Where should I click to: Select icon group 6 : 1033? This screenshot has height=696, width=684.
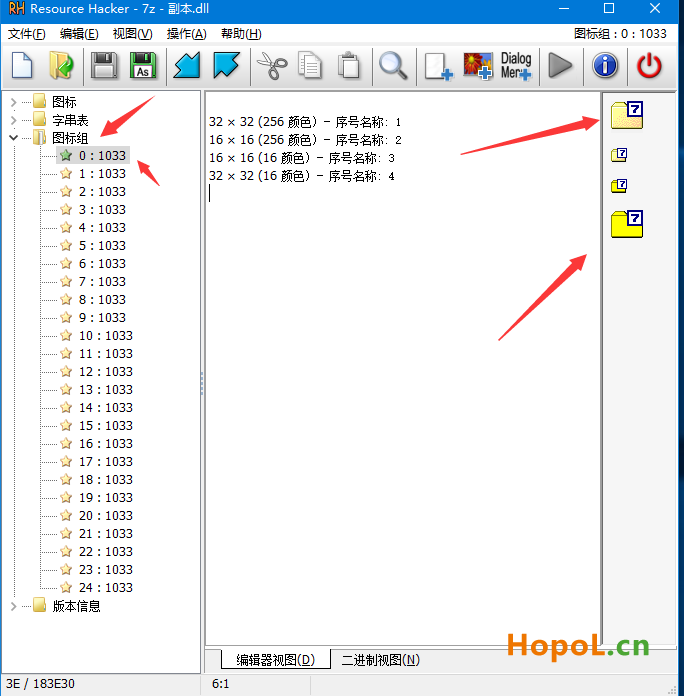click(102, 264)
